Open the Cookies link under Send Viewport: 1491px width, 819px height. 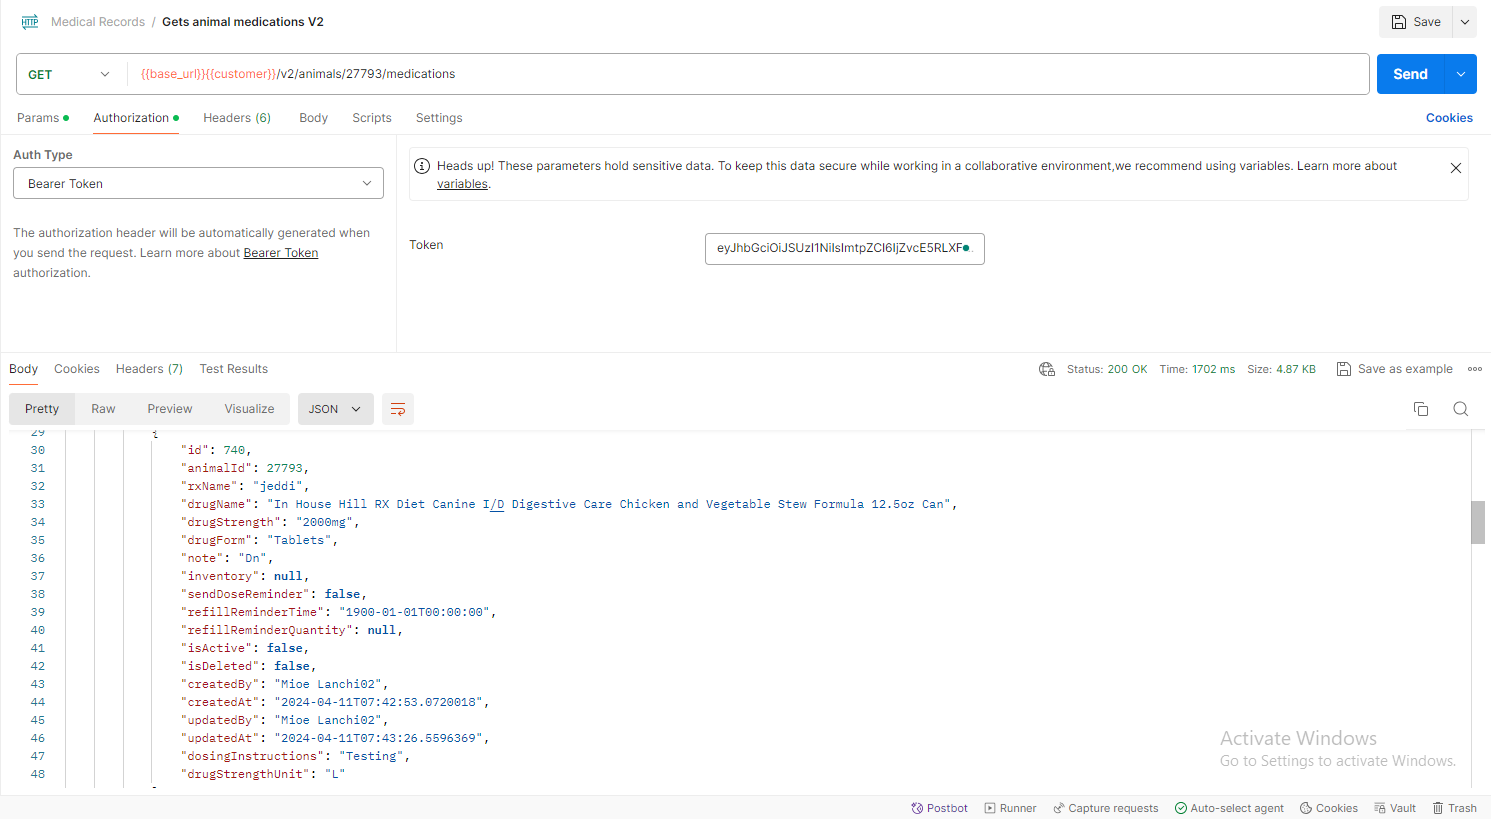pos(1449,118)
